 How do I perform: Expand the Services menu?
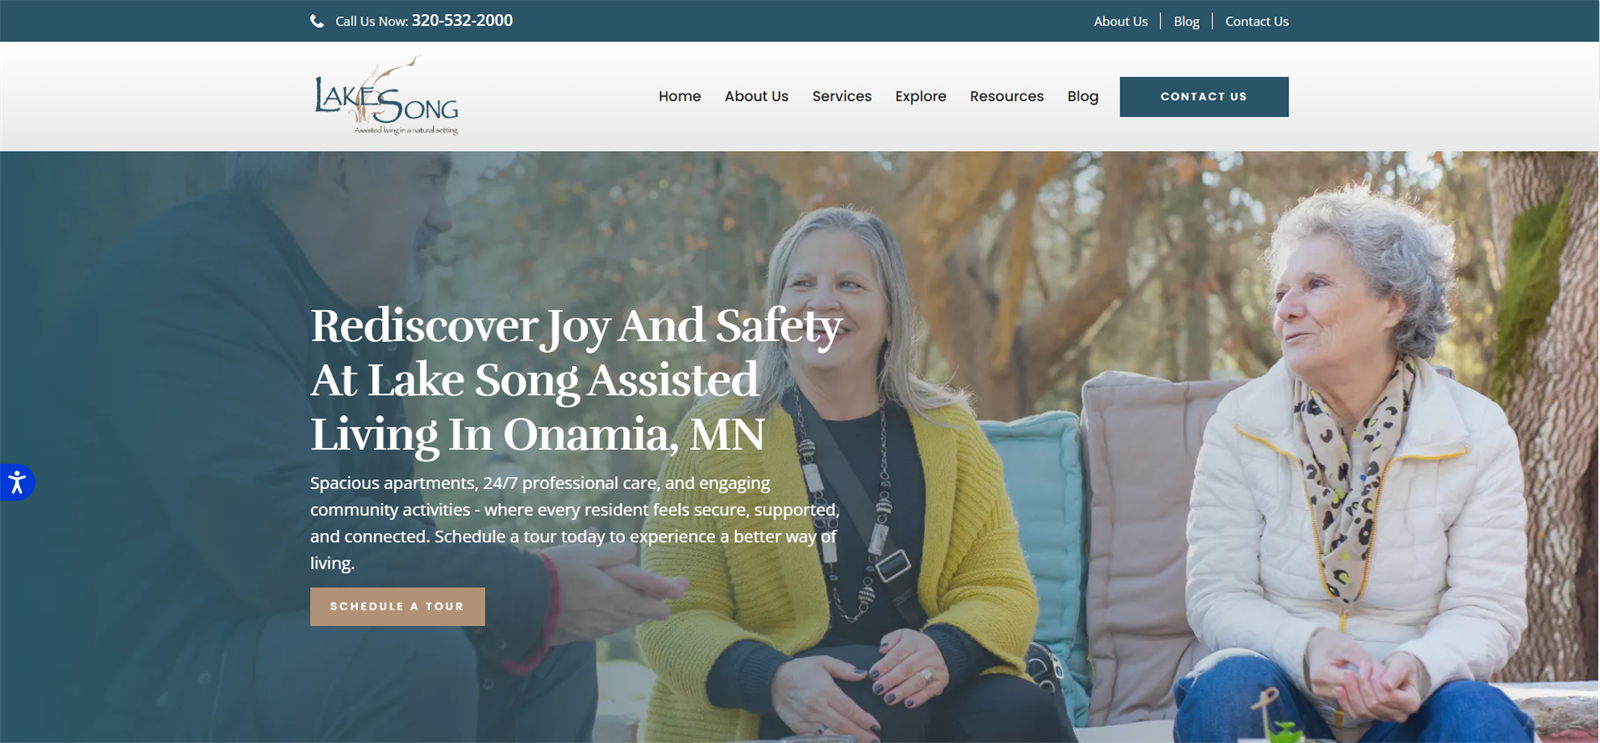pos(842,96)
